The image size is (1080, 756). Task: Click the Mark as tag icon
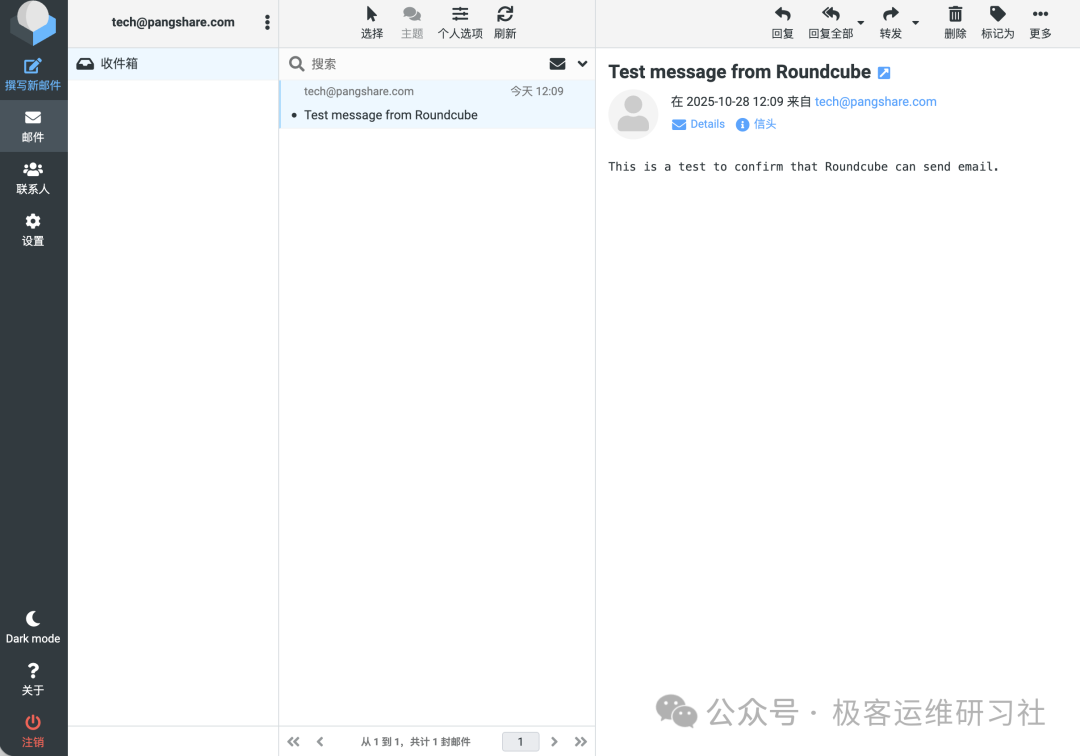click(997, 14)
